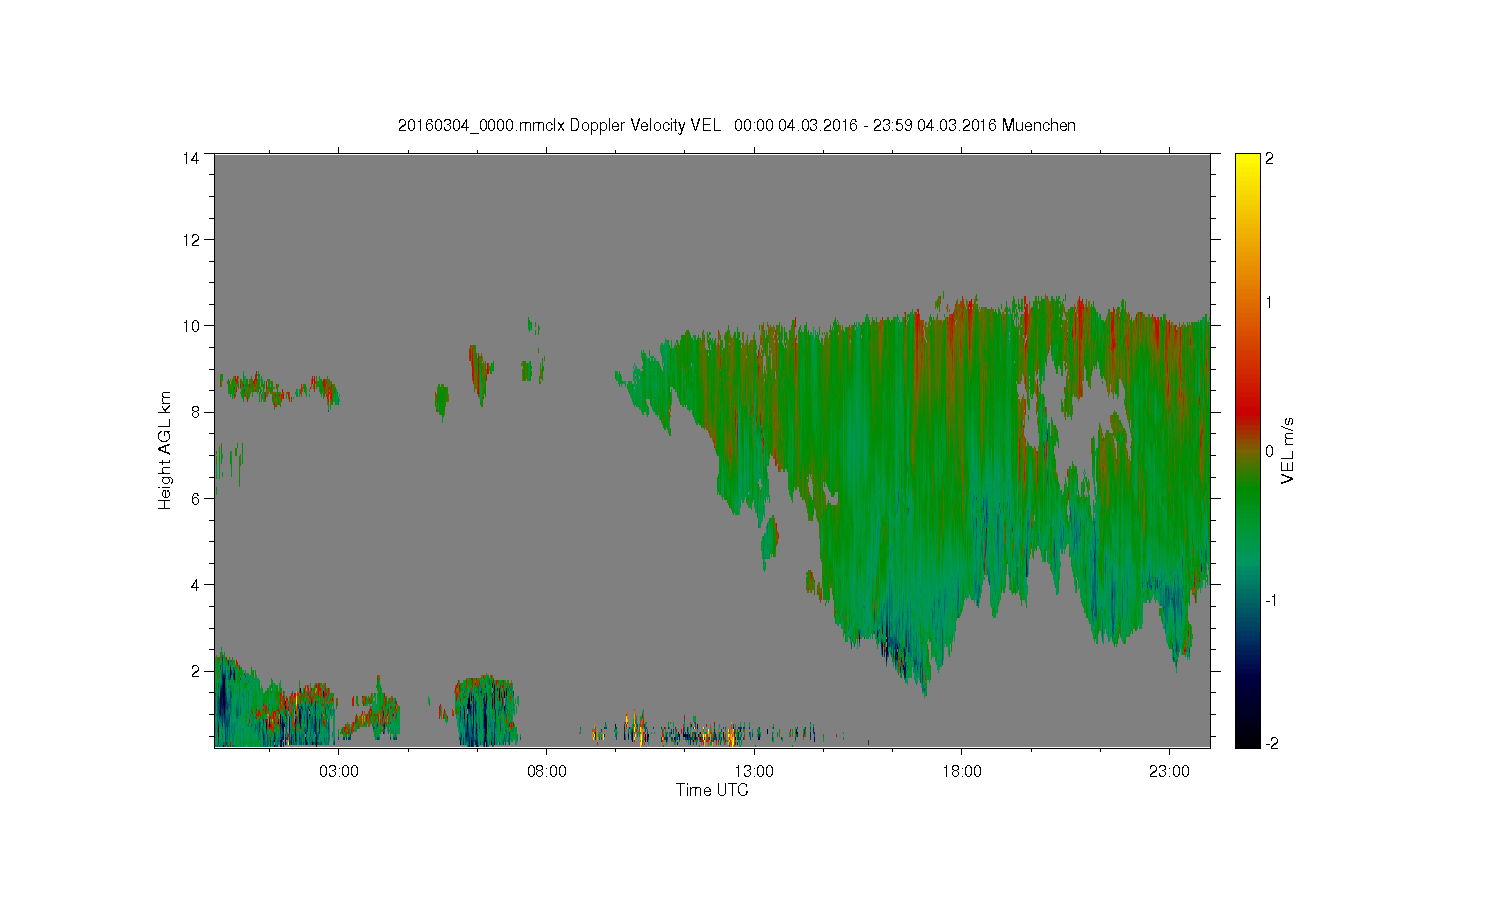Viewport: 1500px width, 900px height.
Task: Click the height tick label 4
Action: point(195,584)
